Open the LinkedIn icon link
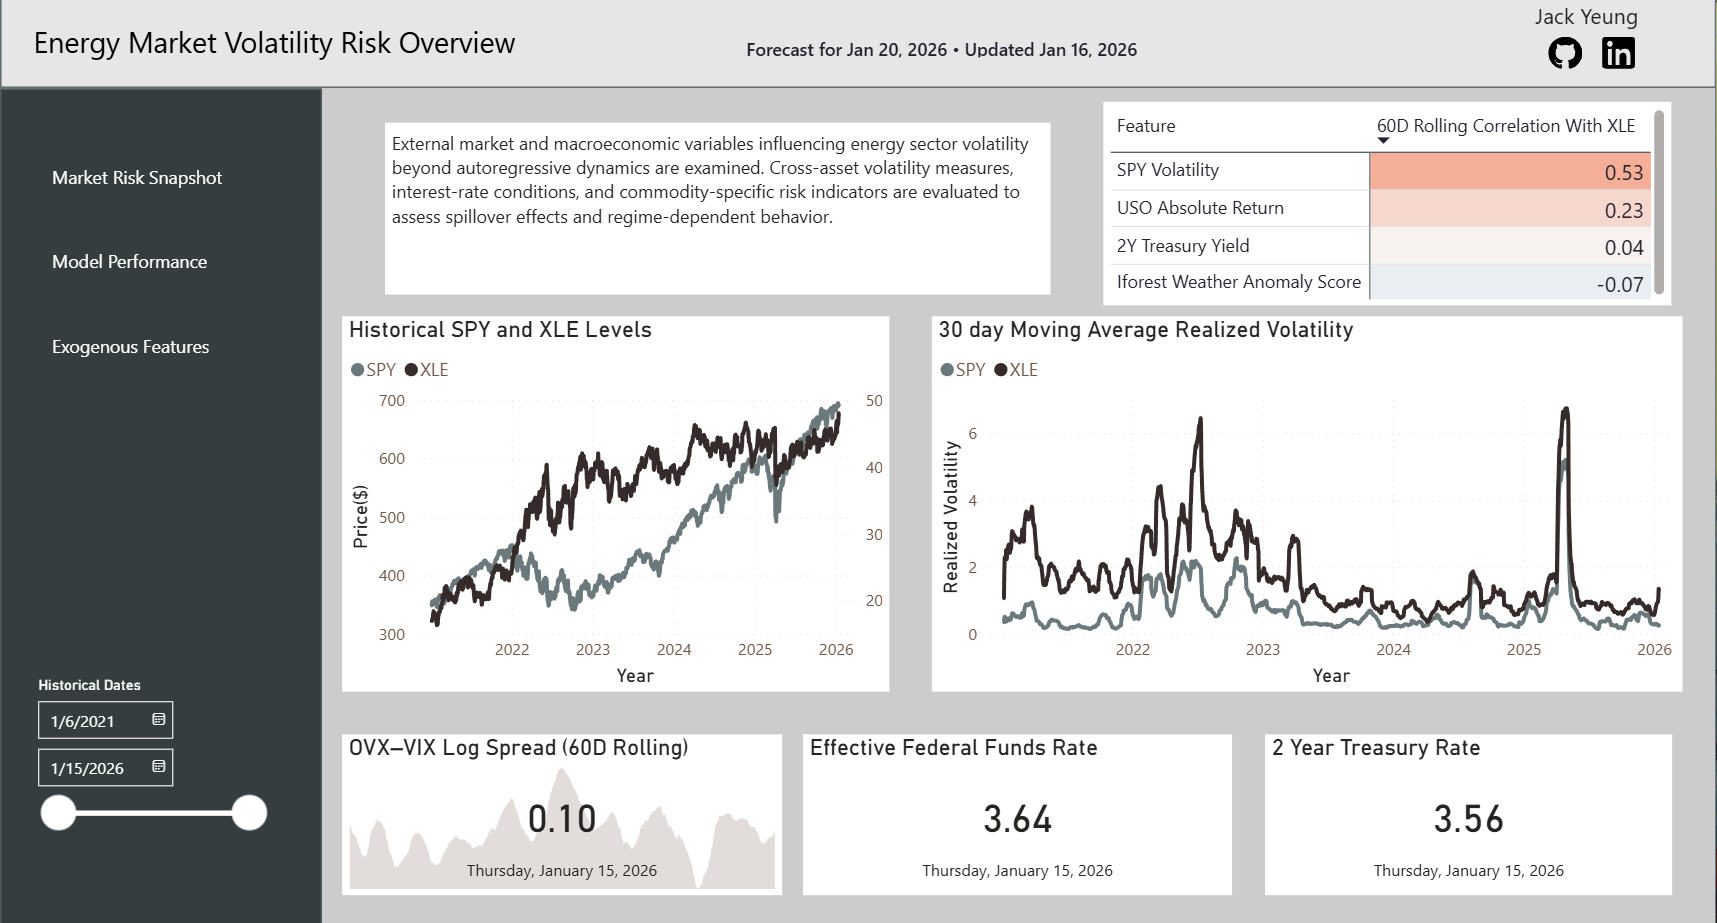This screenshot has height=923, width=1717. [1618, 53]
